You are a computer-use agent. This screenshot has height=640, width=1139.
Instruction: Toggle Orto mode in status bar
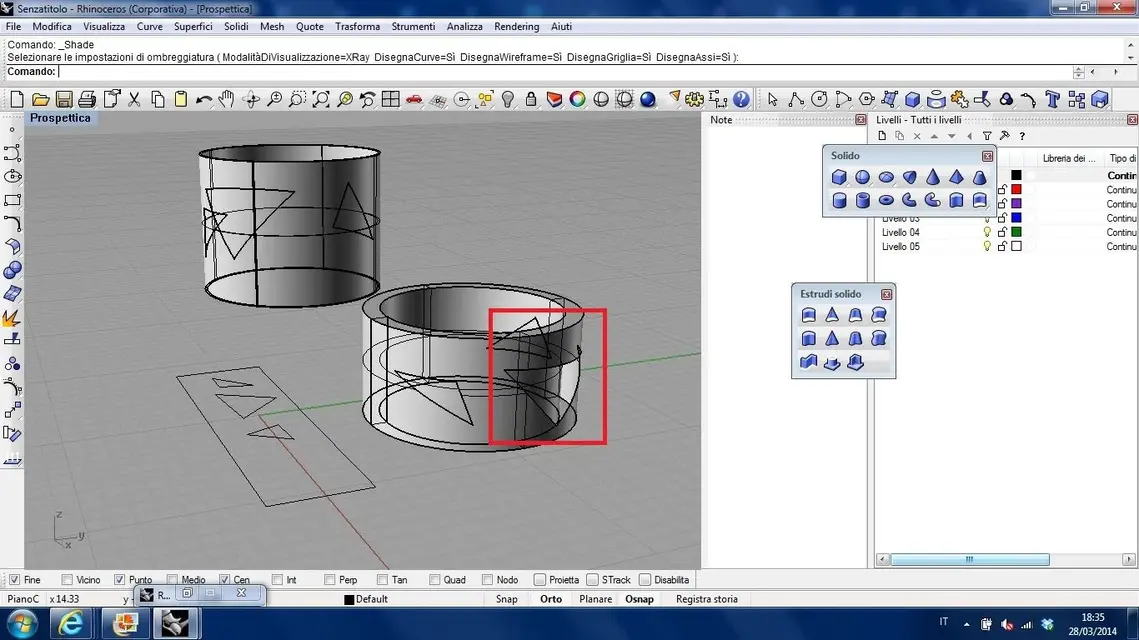point(551,599)
